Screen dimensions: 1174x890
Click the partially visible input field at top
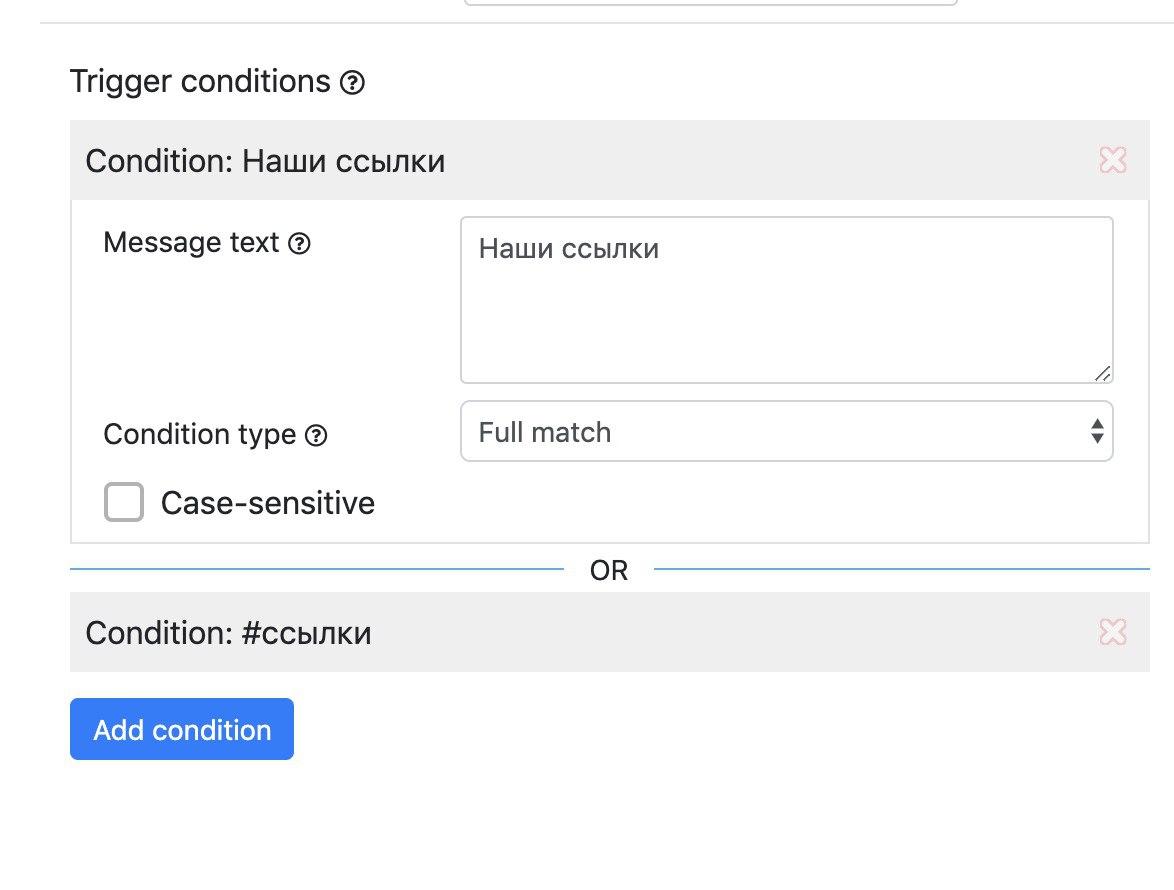711,3
